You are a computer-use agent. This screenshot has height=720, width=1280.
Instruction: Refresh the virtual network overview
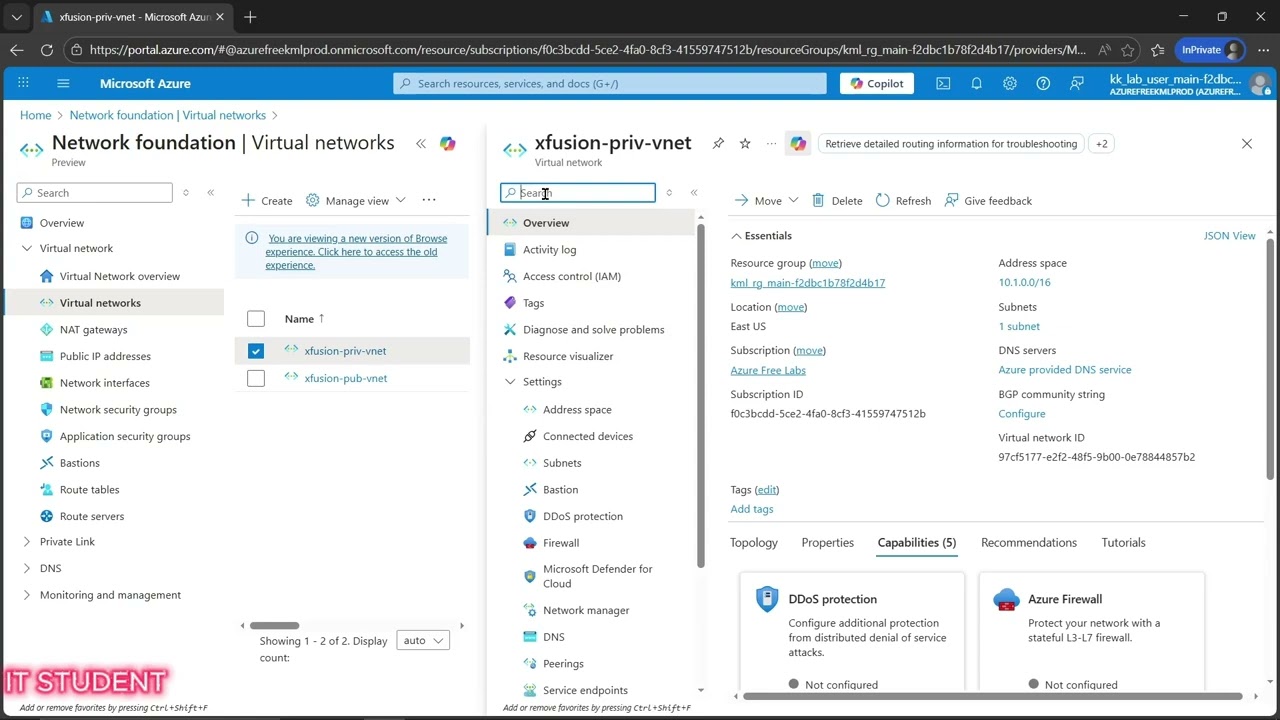903,201
